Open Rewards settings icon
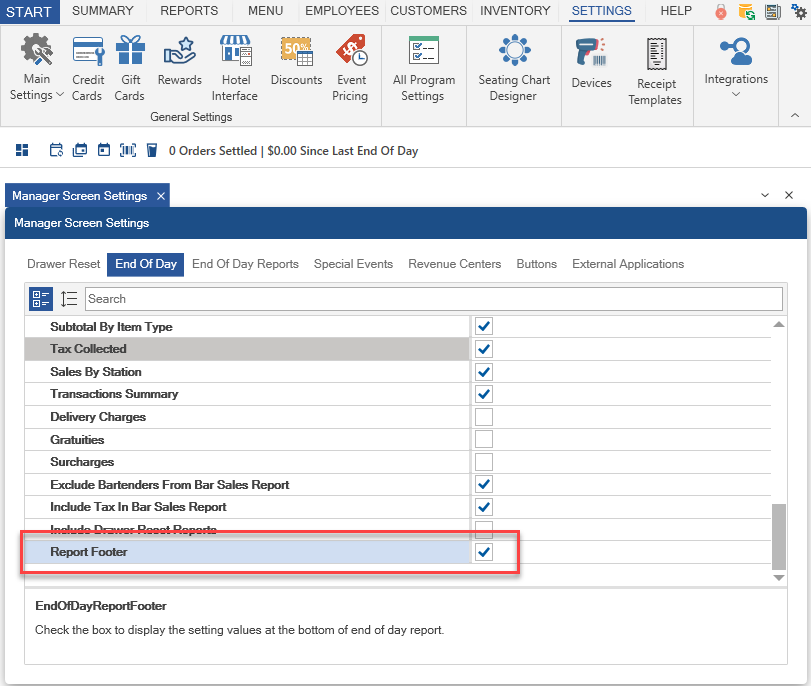Viewport: 811px width, 686px height. click(180, 60)
